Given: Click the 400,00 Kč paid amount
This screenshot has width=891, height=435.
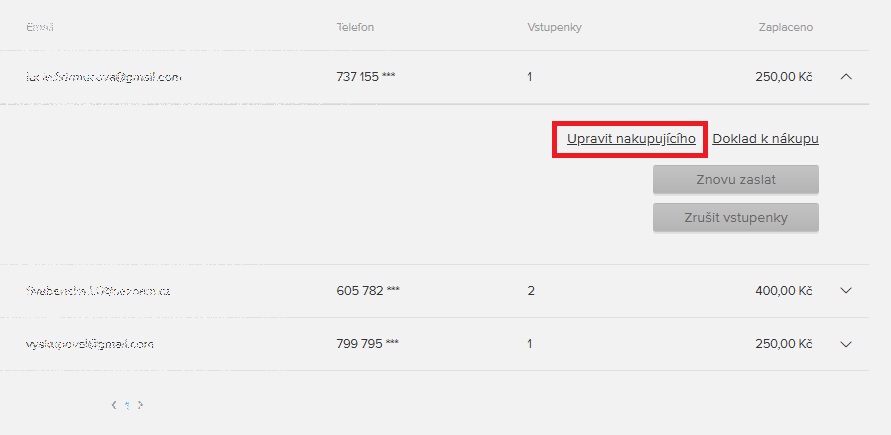Looking at the screenshot, I should (783, 291).
